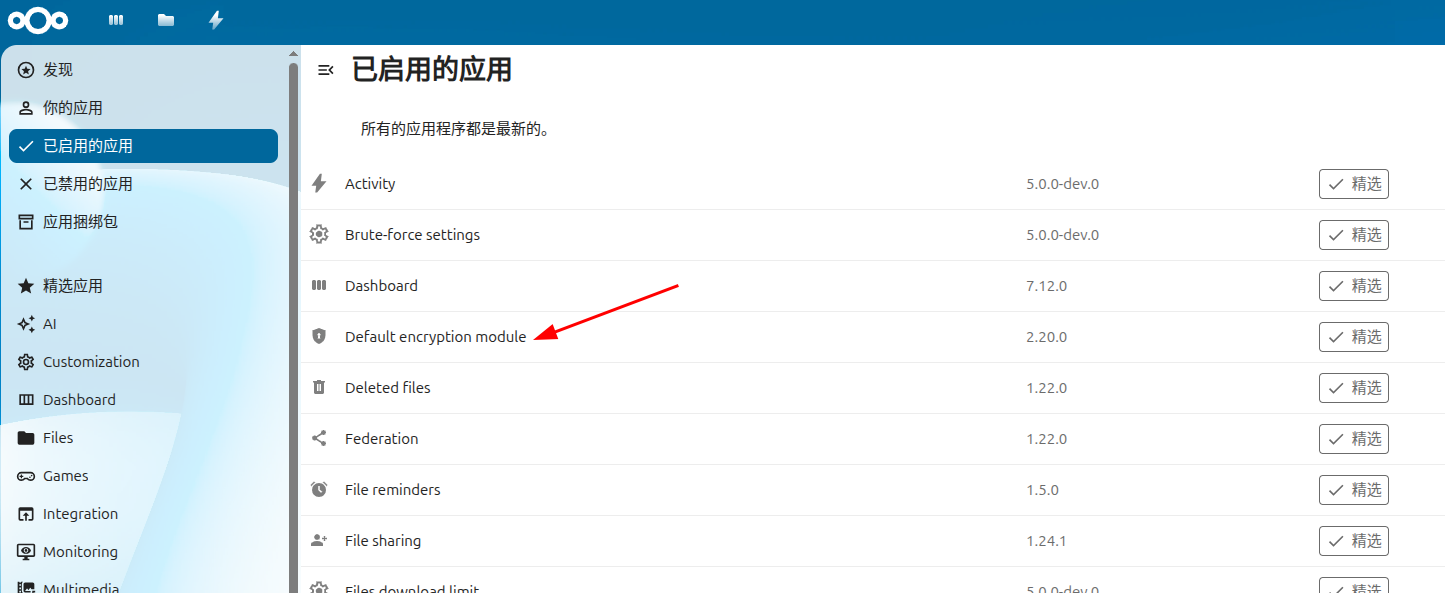Toggle 精选 button on Dashboard row
Screen dimensions: 1445x593
point(1353,286)
